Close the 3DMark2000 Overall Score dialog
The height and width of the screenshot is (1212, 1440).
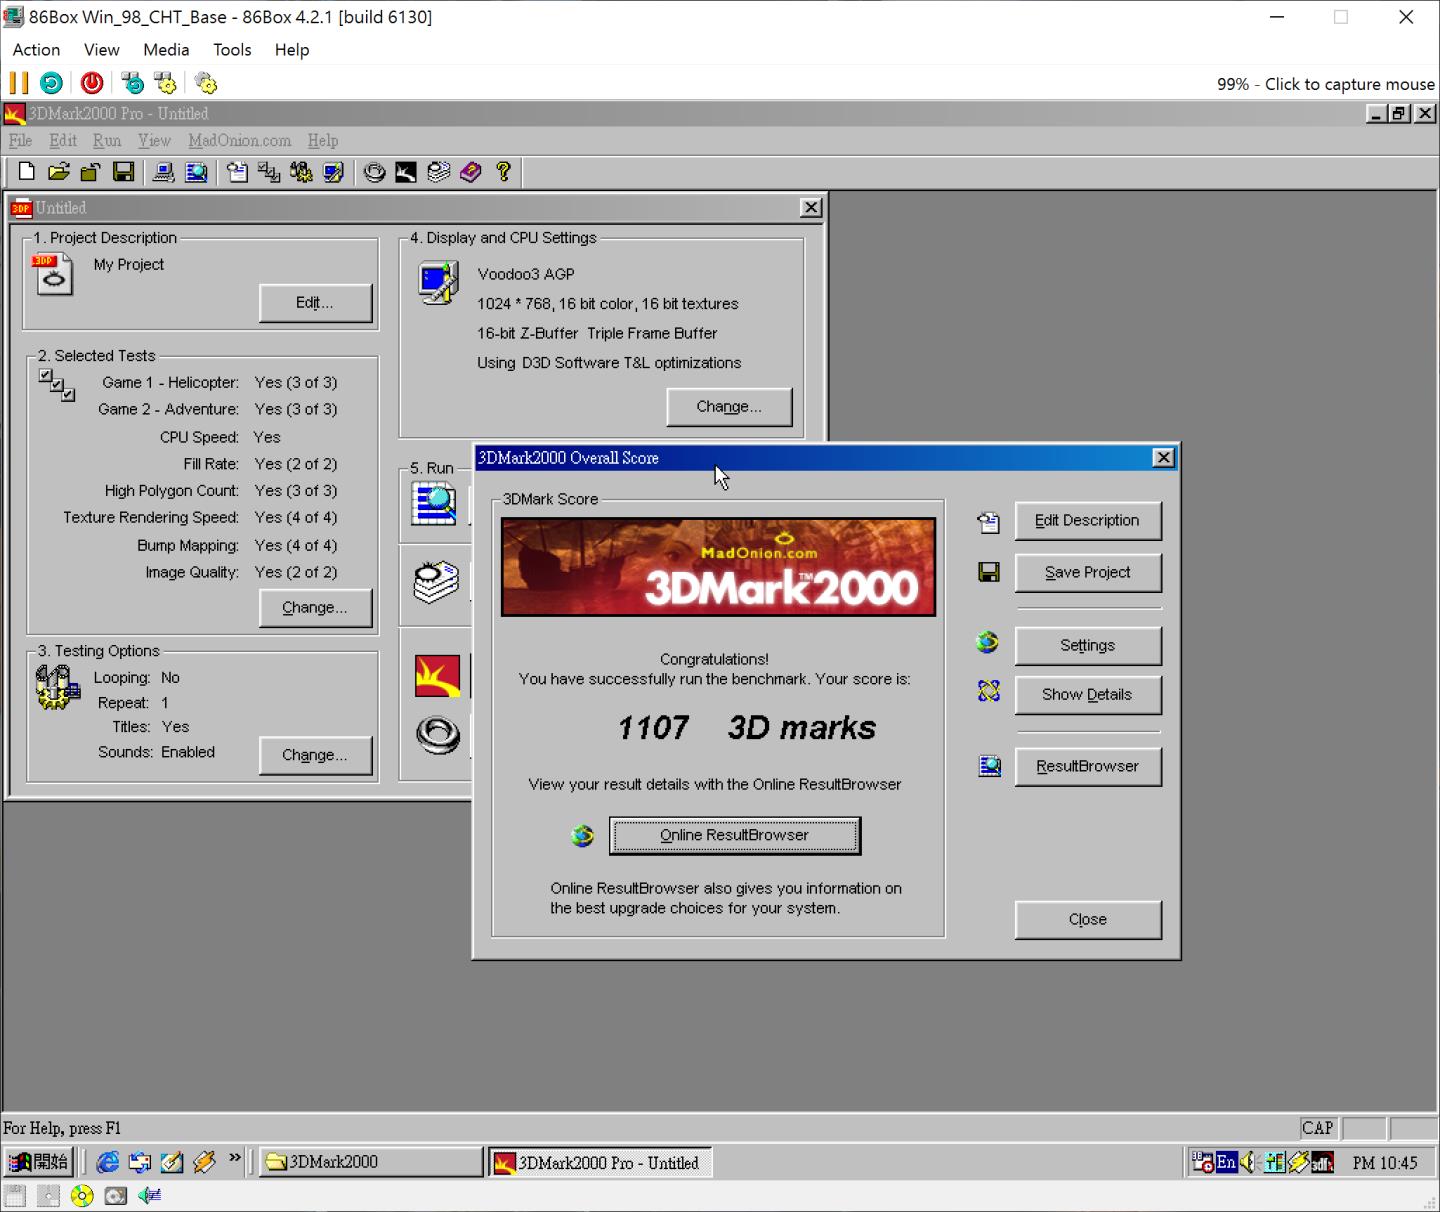tap(1163, 458)
